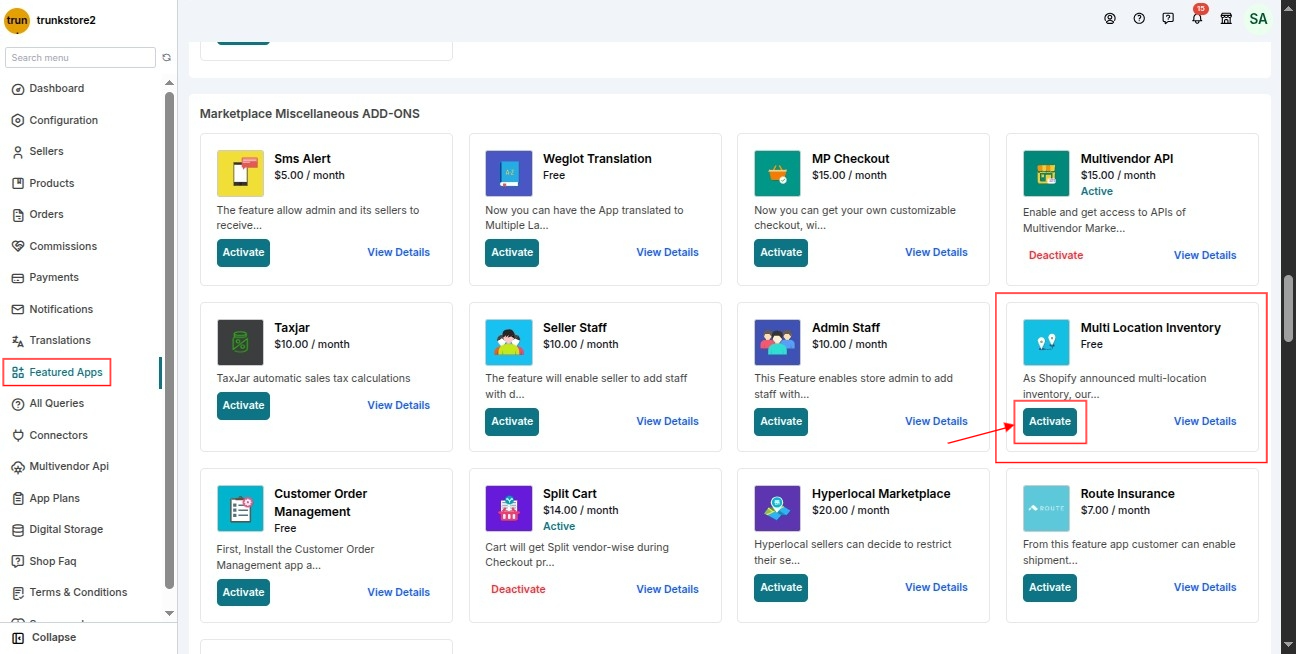
Task: Click the Hyperlocal Marketplace app icon
Action: (778, 509)
